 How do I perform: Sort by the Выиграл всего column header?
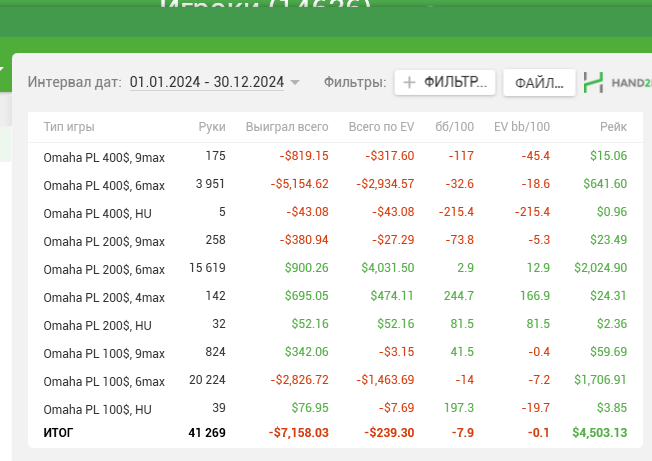tap(287, 126)
